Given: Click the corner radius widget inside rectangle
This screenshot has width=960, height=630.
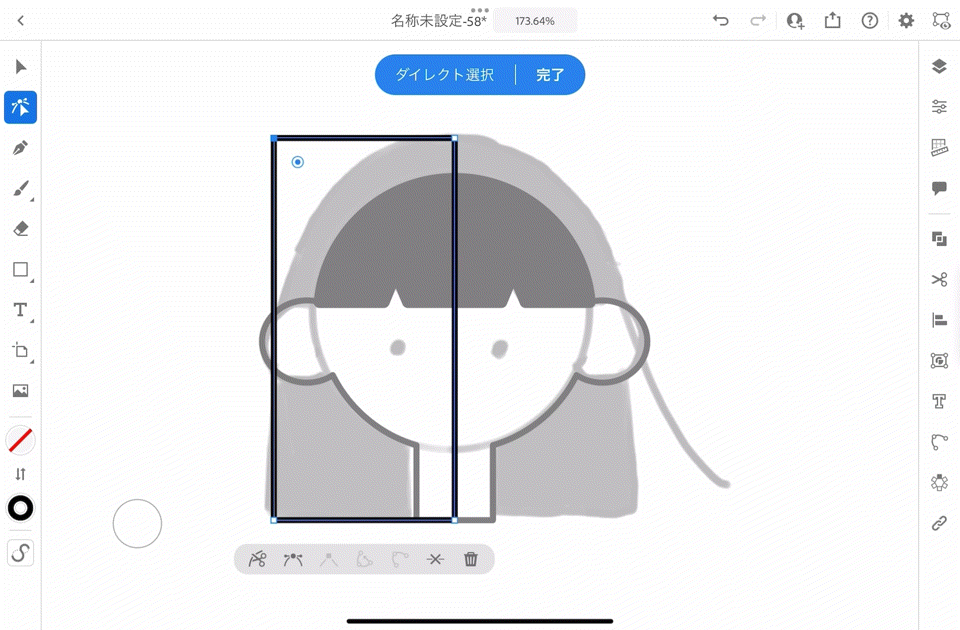Looking at the screenshot, I should [298, 162].
